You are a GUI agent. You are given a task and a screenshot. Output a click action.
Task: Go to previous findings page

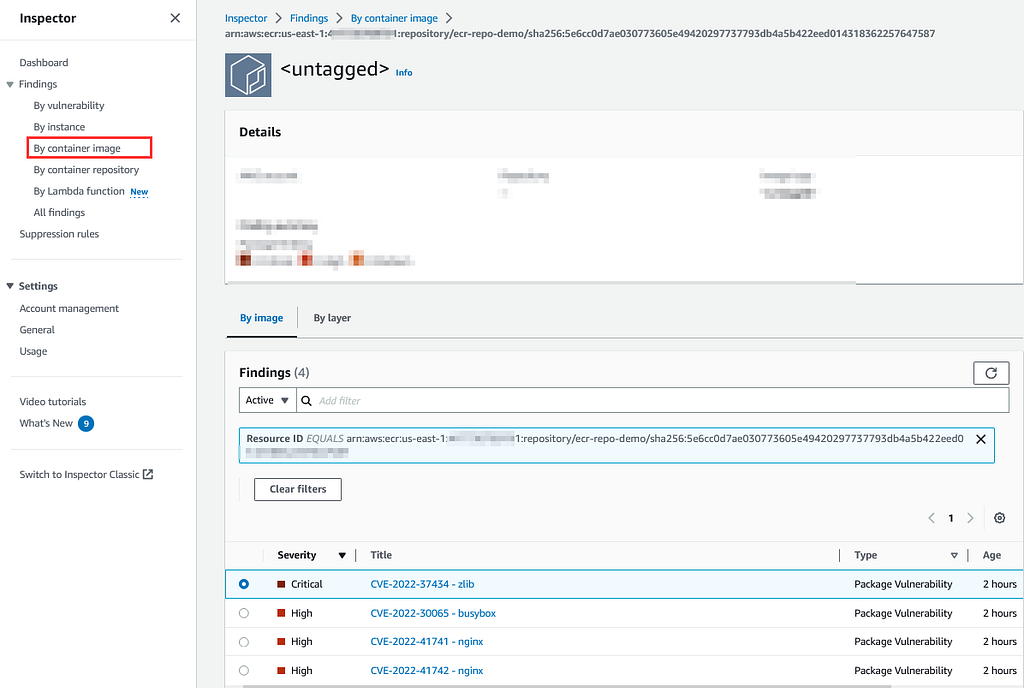click(931, 518)
